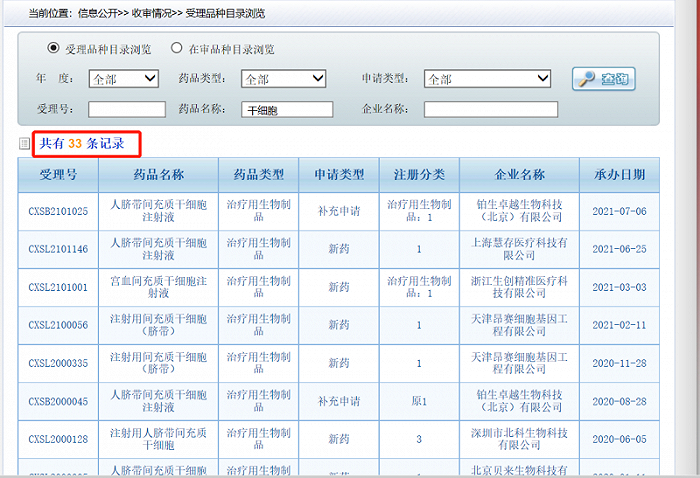Click the 药品名称 field containing 干细胞
The width and height of the screenshot is (700, 478).
coord(287,109)
